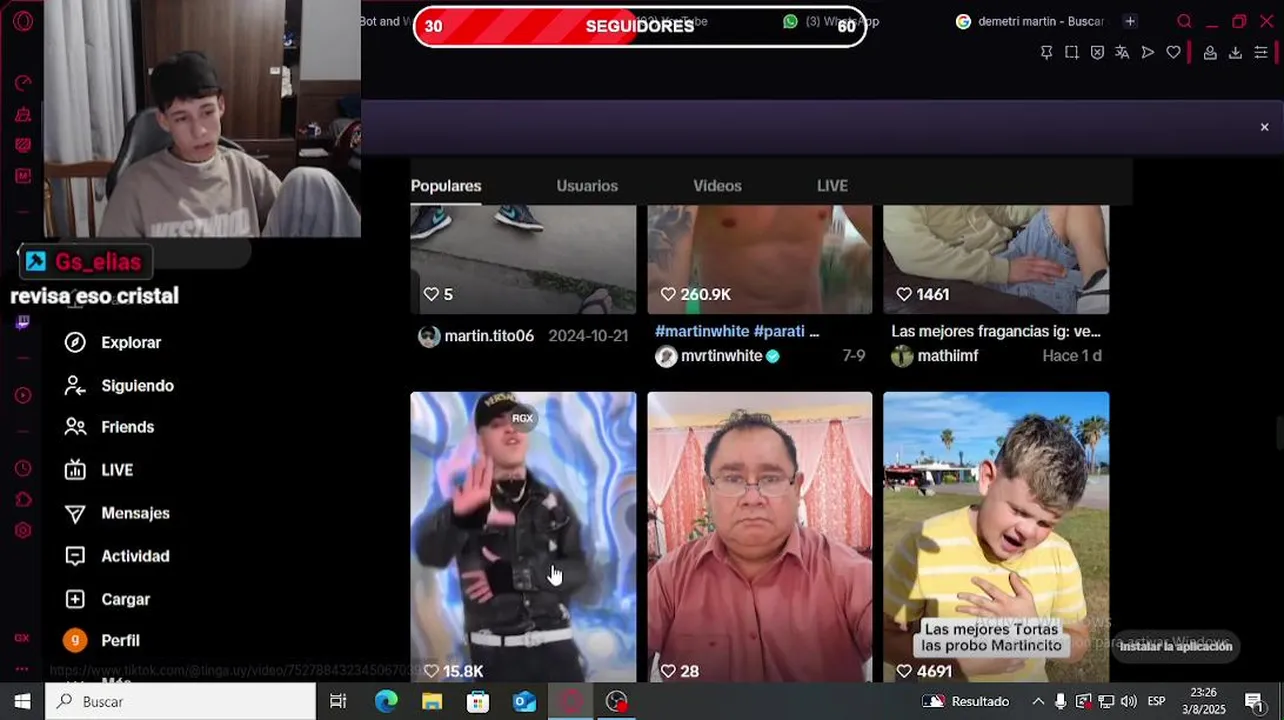Image resolution: width=1284 pixels, height=720 pixels.
Task: Open the demetri martin Google tab
Action: (1030, 21)
